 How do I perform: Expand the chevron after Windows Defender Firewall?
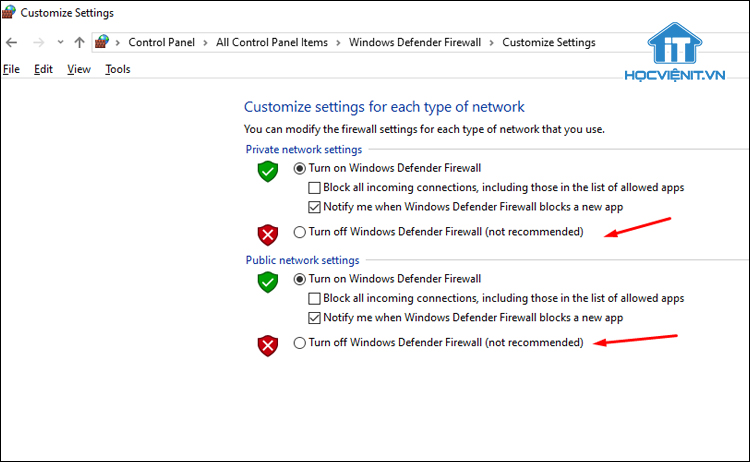tap(491, 43)
